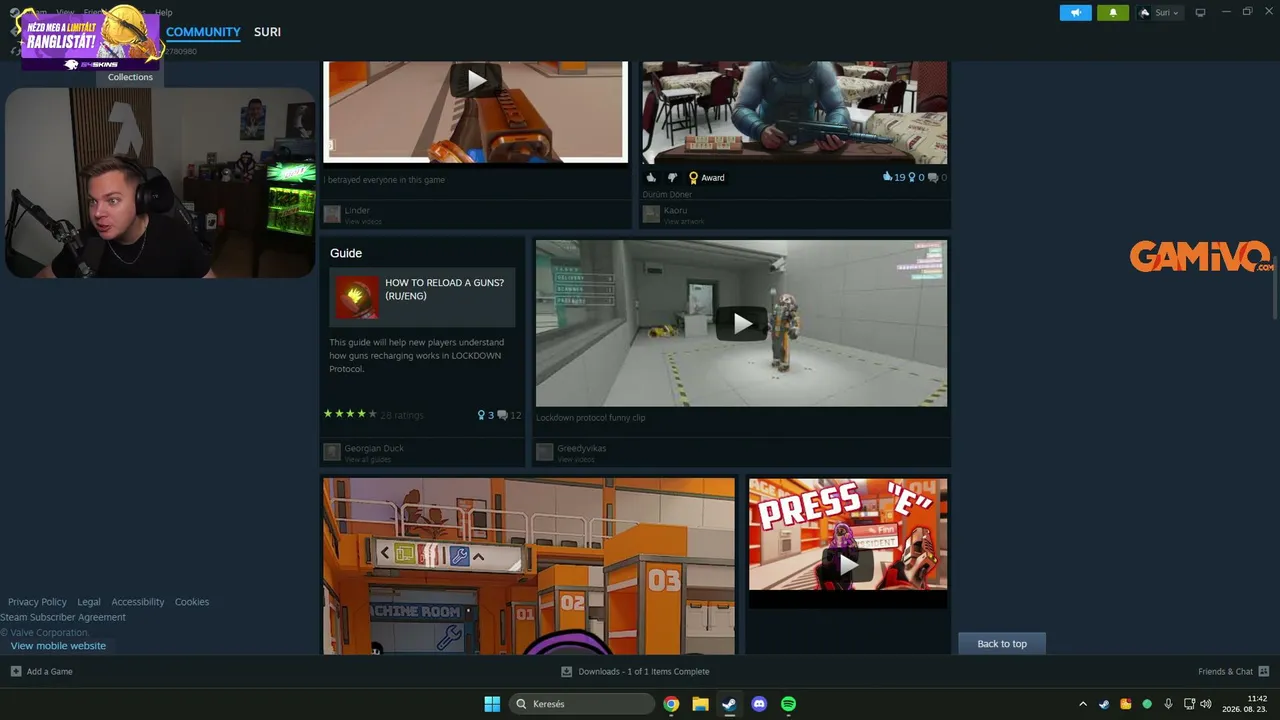Click the Steam system tray icon
This screenshot has height=720, width=1280.
click(x=1104, y=704)
